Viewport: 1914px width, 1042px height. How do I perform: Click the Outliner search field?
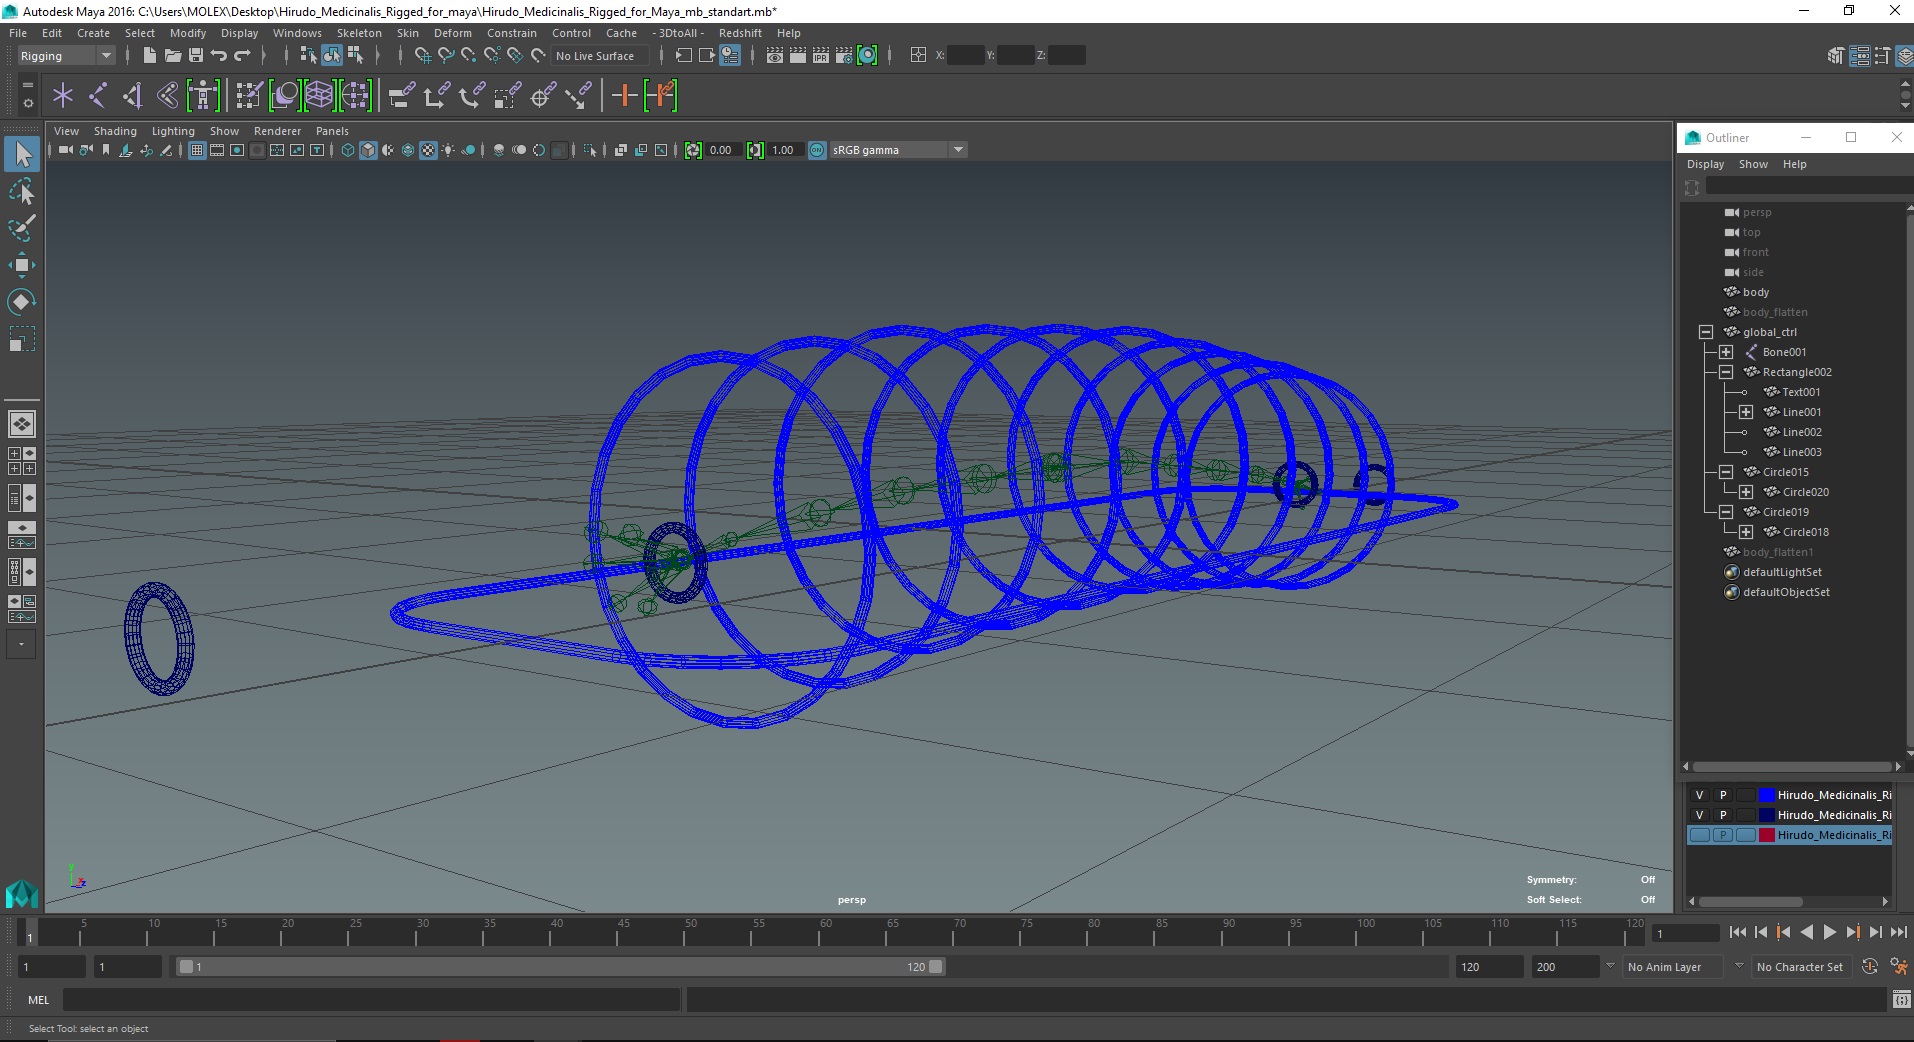tap(1808, 187)
